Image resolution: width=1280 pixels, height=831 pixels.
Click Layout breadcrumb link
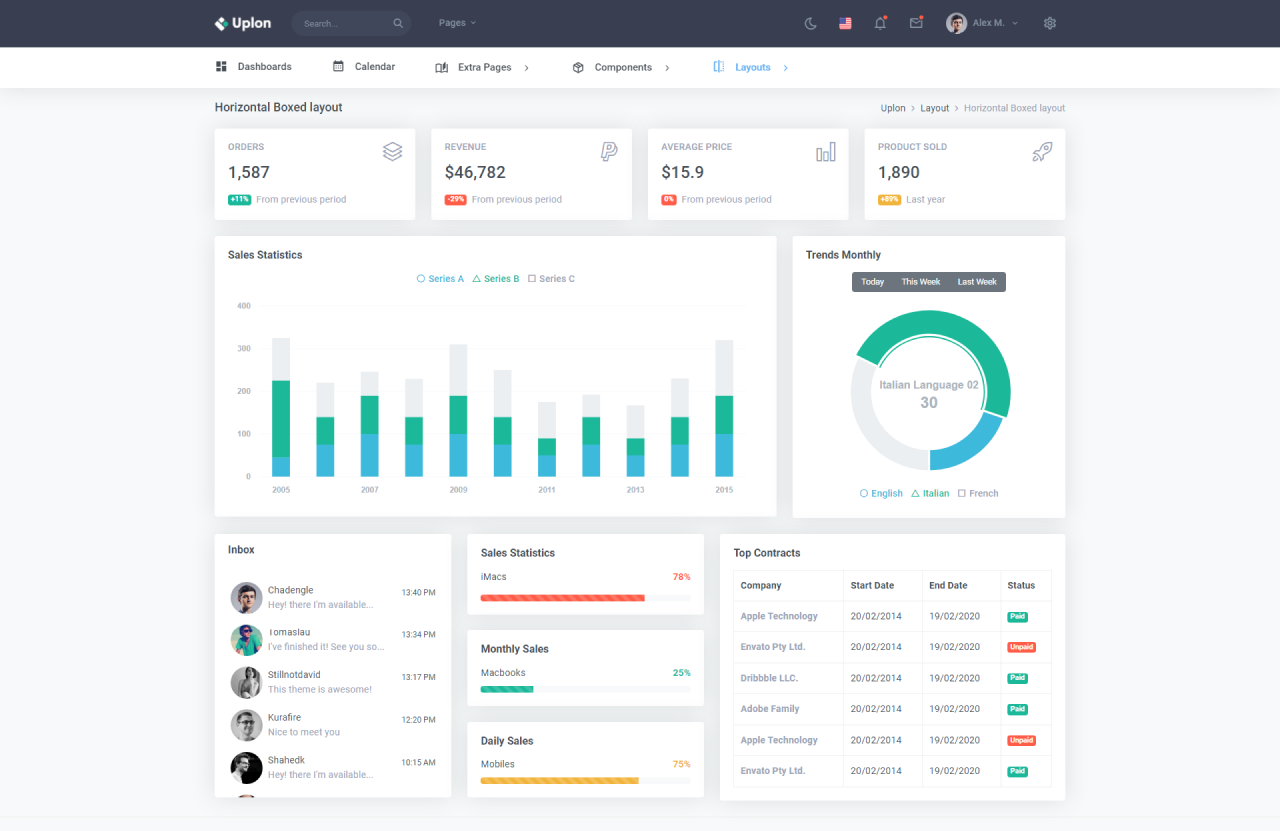(935, 108)
